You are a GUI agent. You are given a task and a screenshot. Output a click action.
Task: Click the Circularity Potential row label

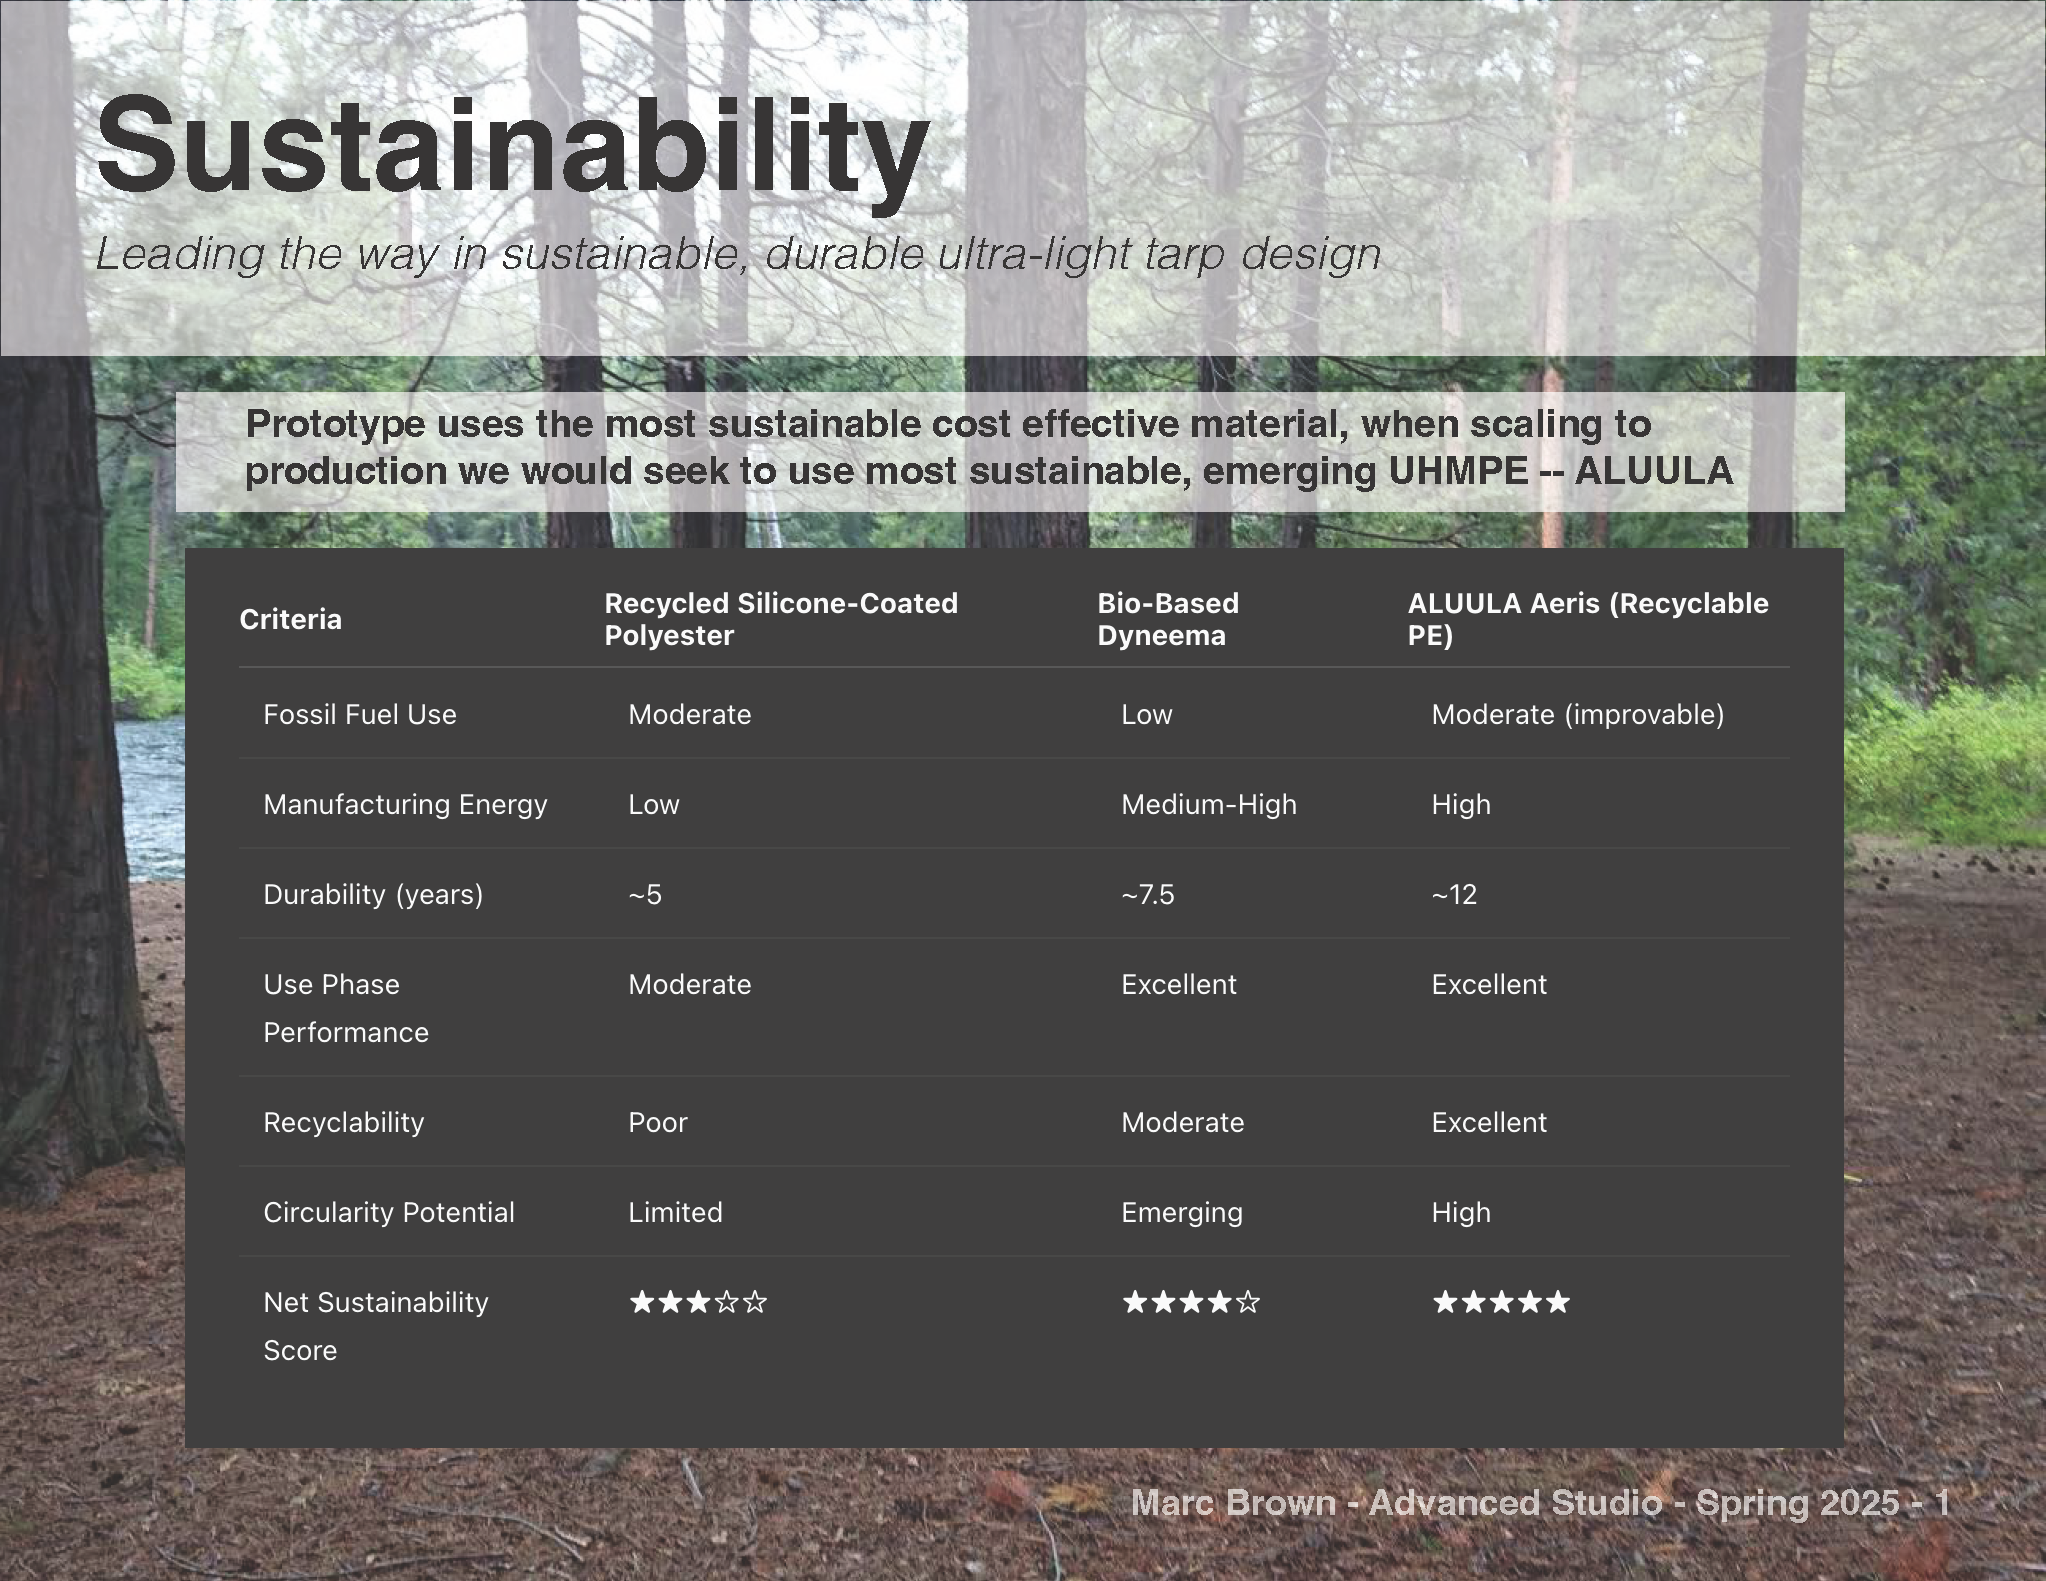pyautogui.click(x=388, y=1213)
